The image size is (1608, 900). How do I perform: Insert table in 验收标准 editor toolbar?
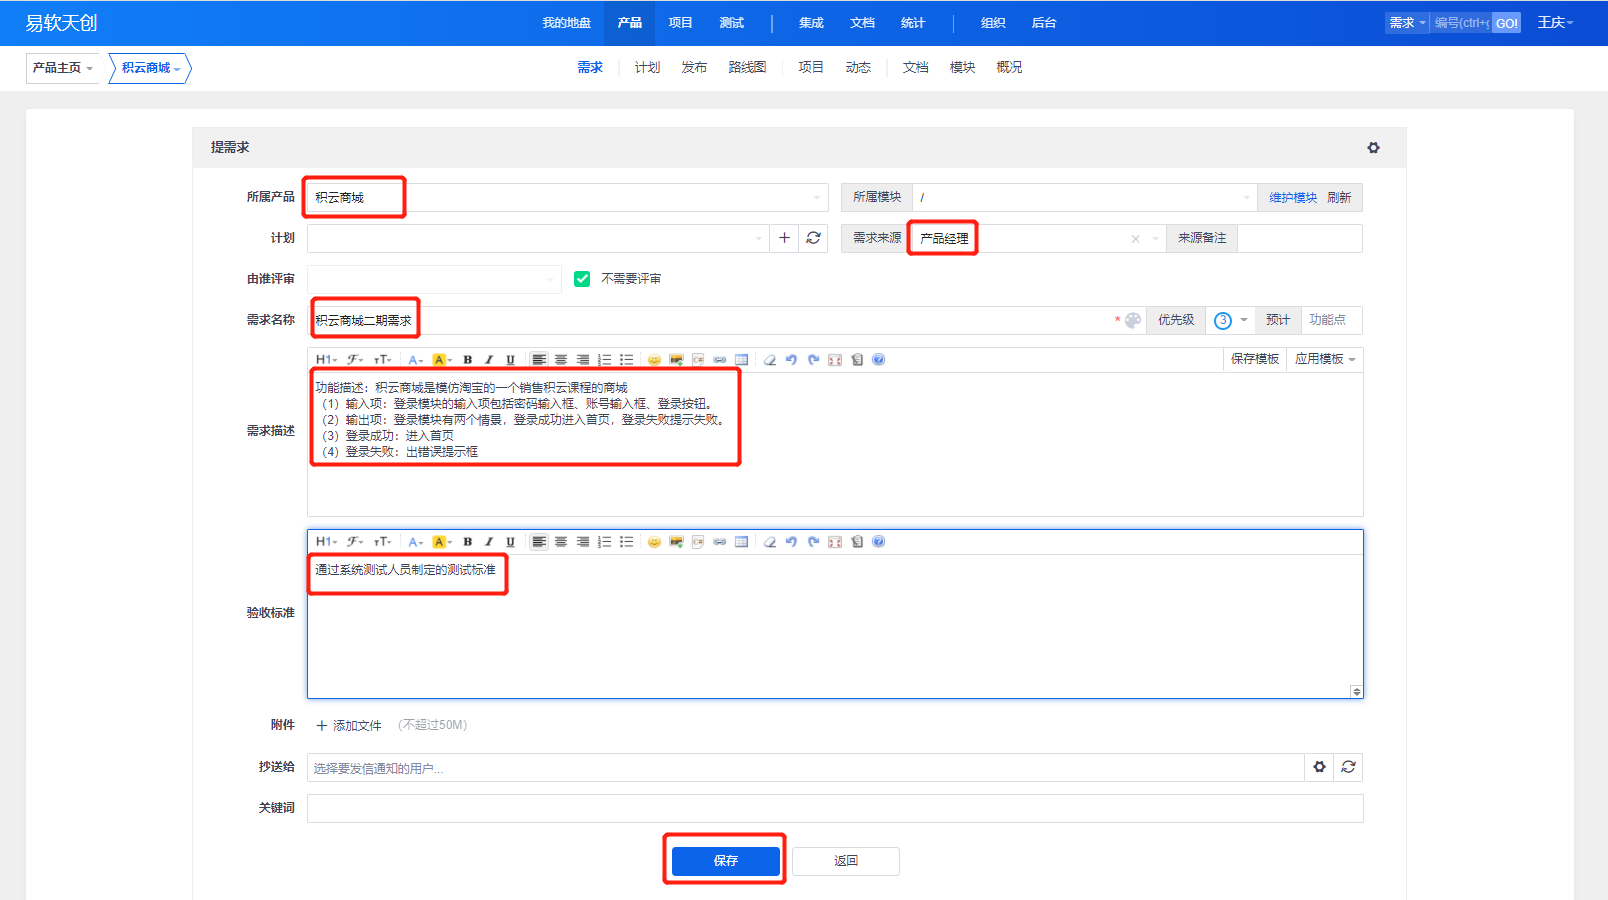click(x=741, y=542)
